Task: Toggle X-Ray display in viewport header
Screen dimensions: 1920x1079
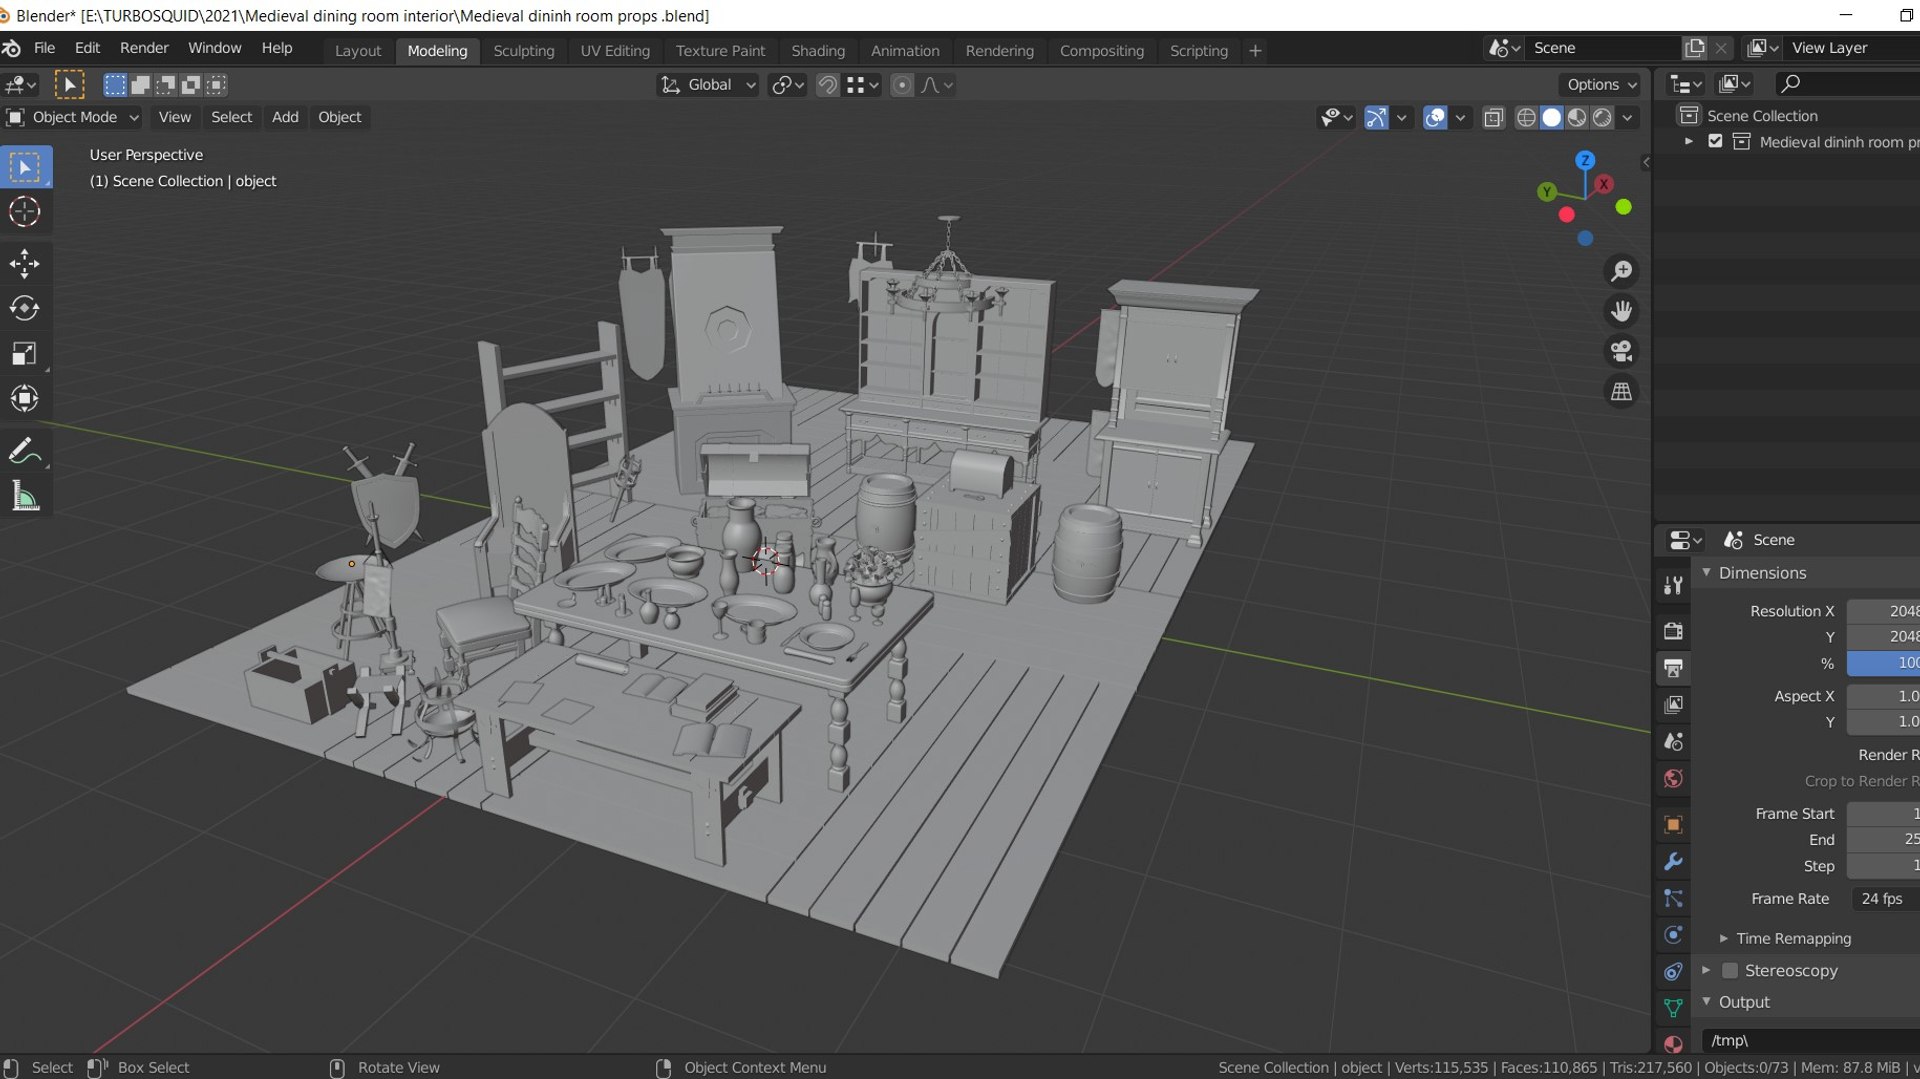Action: pos(1493,117)
